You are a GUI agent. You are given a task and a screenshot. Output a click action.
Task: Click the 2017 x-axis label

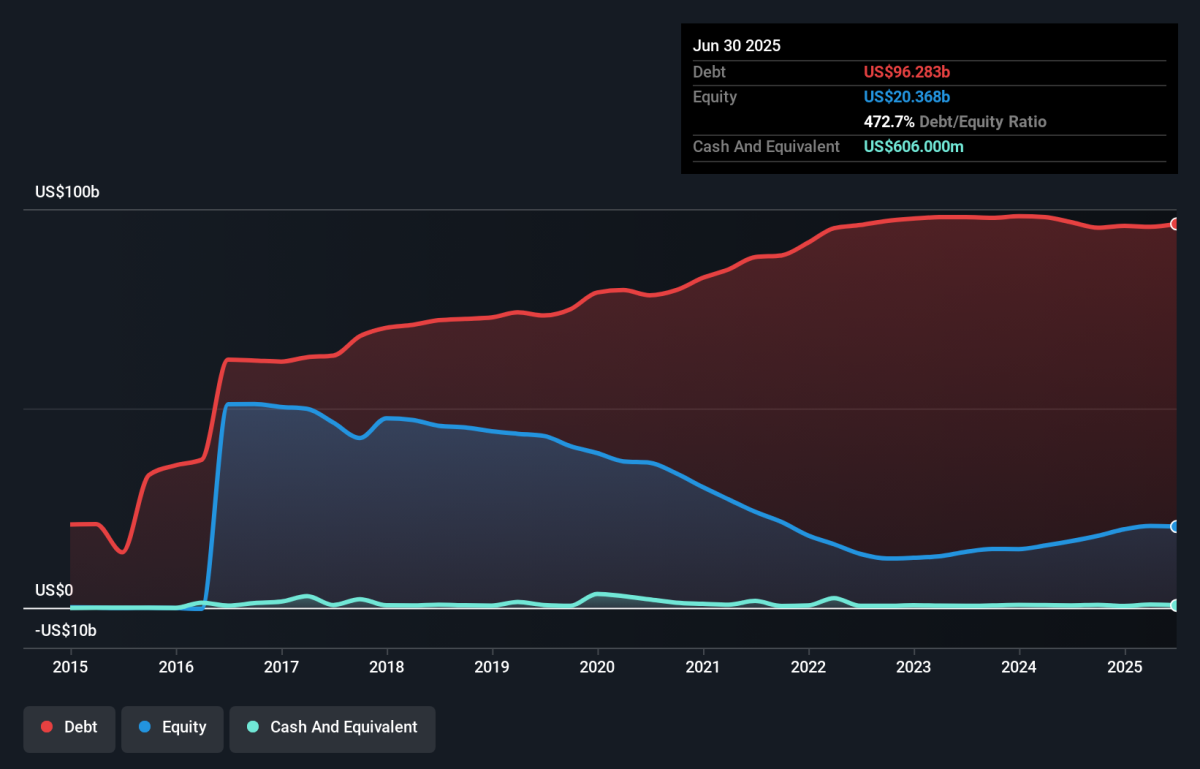(281, 667)
